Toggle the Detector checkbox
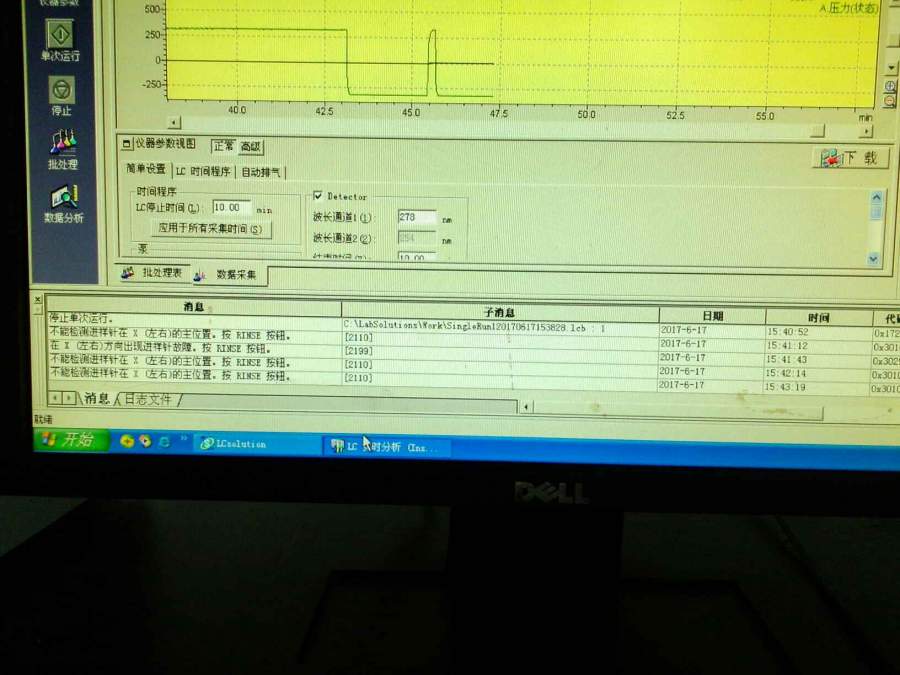 click(318, 196)
